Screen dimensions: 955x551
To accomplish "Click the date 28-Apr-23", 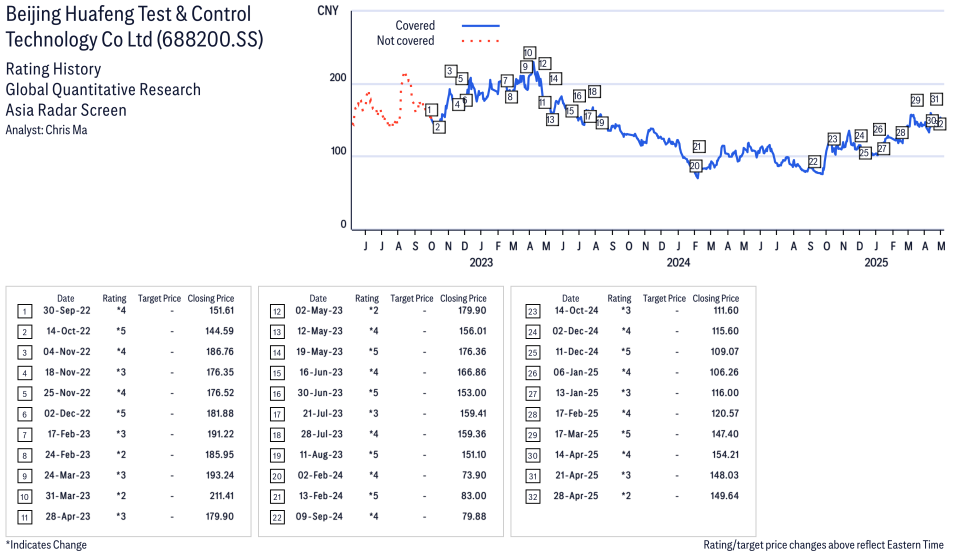I will coord(68,516).
